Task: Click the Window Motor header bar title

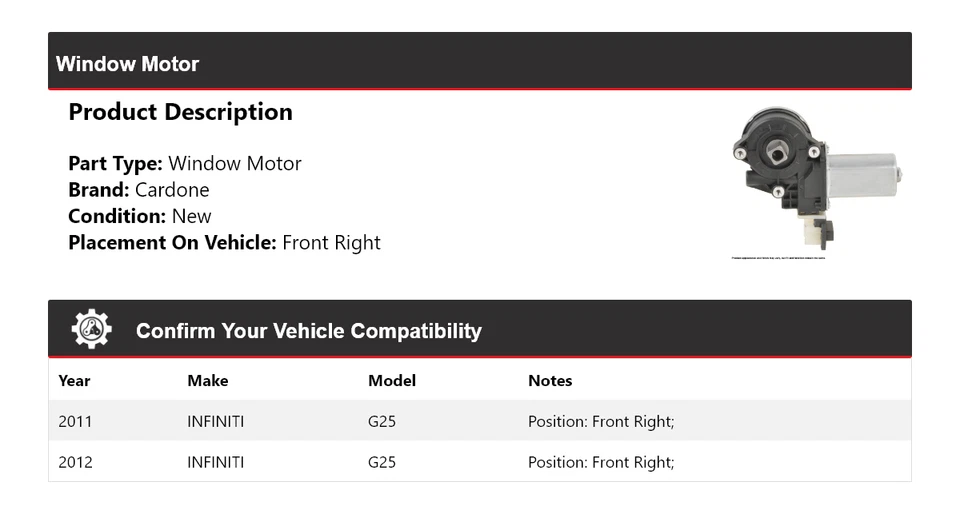Action: pyautogui.click(x=127, y=64)
